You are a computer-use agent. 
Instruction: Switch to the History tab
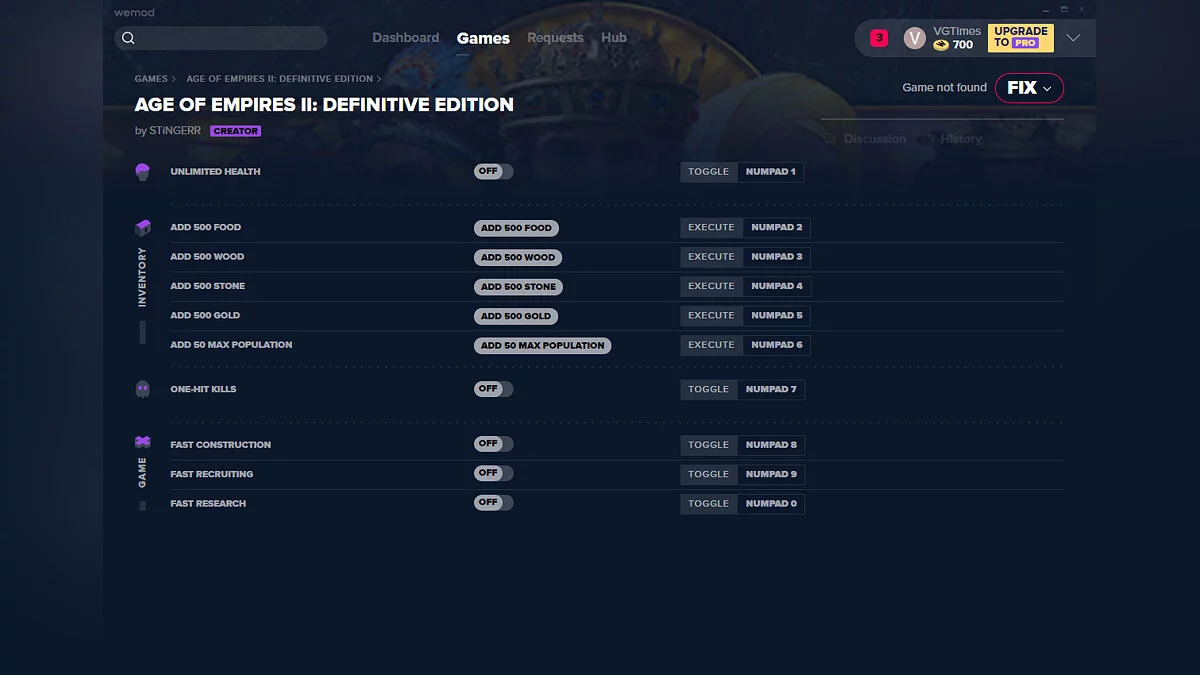pyautogui.click(x=961, y=139)
